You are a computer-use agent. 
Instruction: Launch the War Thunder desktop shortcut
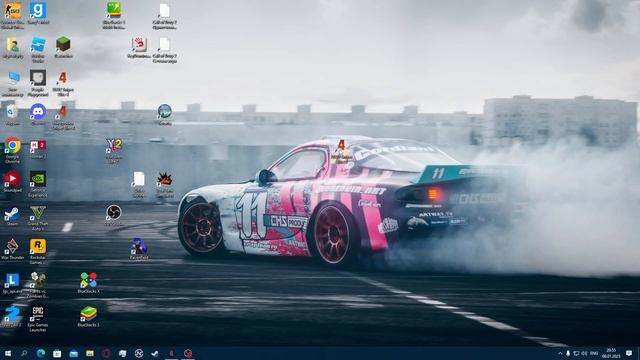pyautogui.click(x=13, y=246)
